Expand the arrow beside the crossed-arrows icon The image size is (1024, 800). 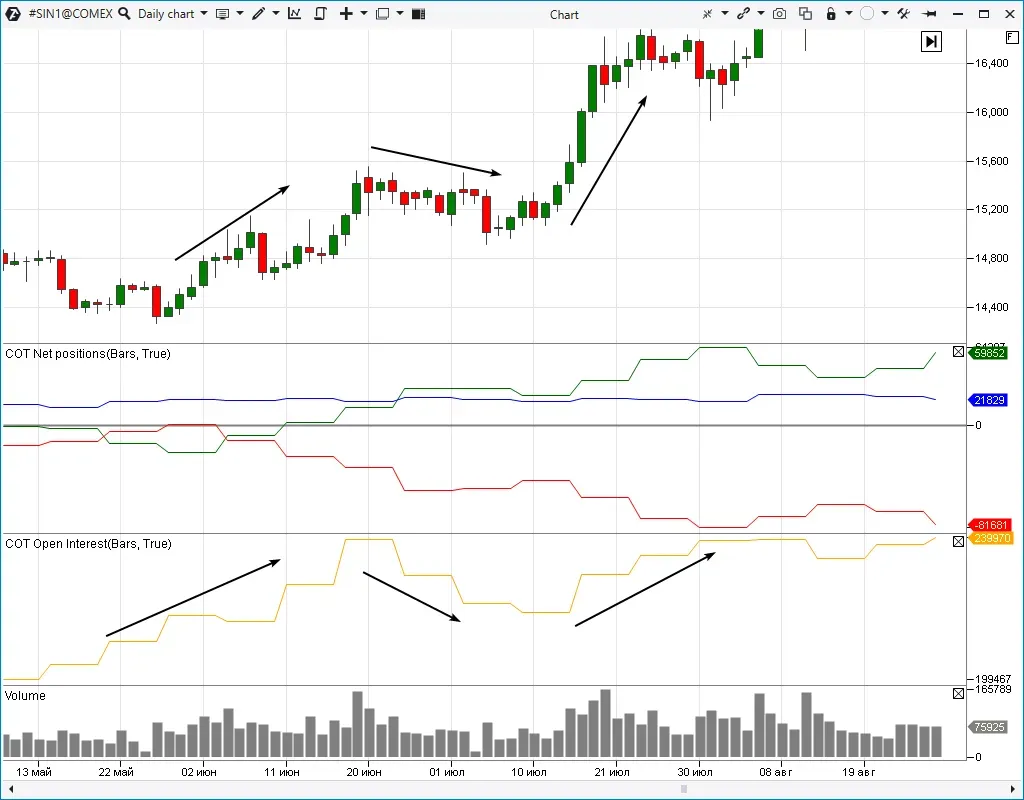coord(724,14)
